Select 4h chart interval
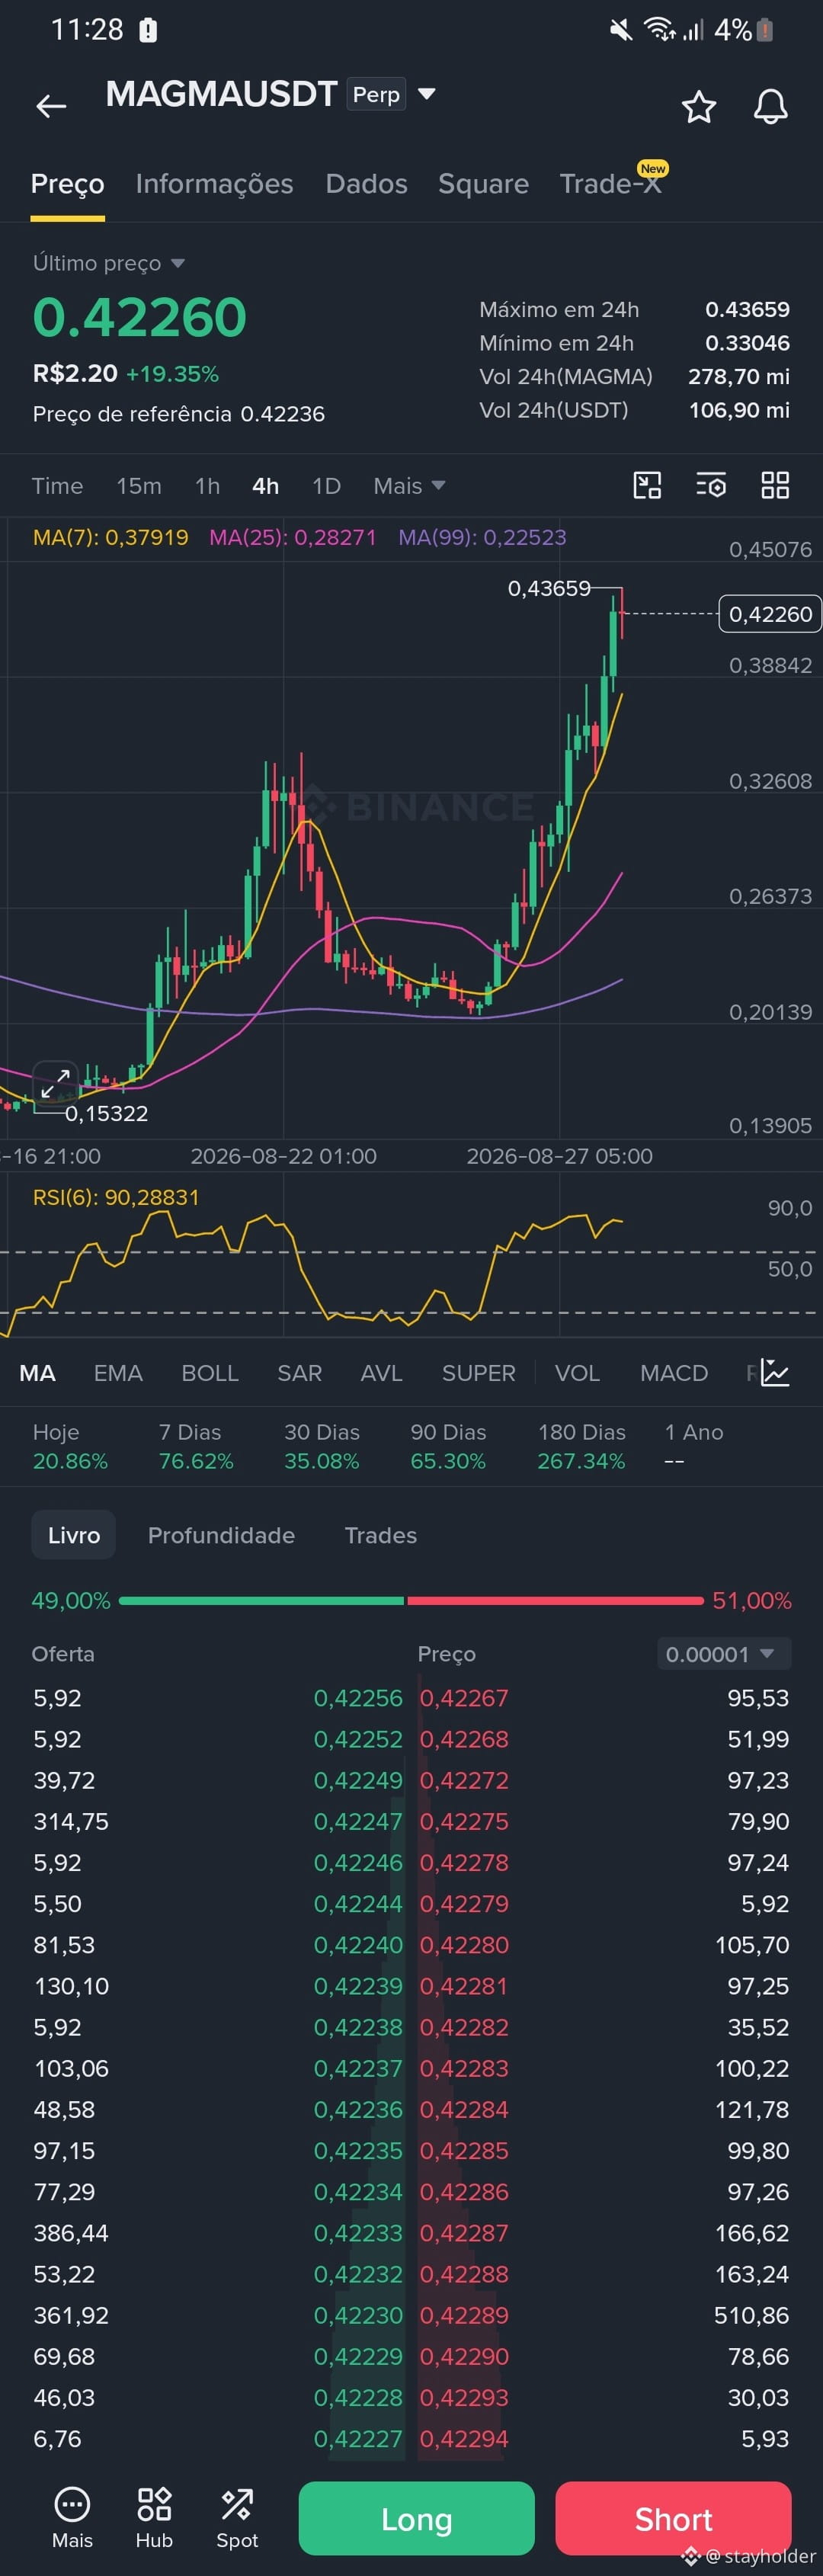 [265, 486]
